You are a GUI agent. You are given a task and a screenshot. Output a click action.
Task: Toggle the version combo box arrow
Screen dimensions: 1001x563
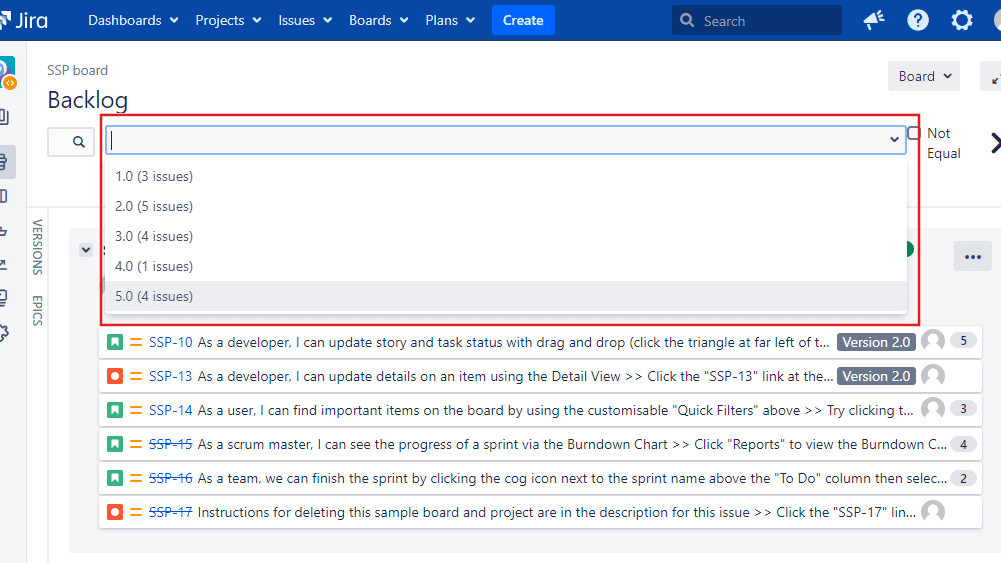(894, 140)
